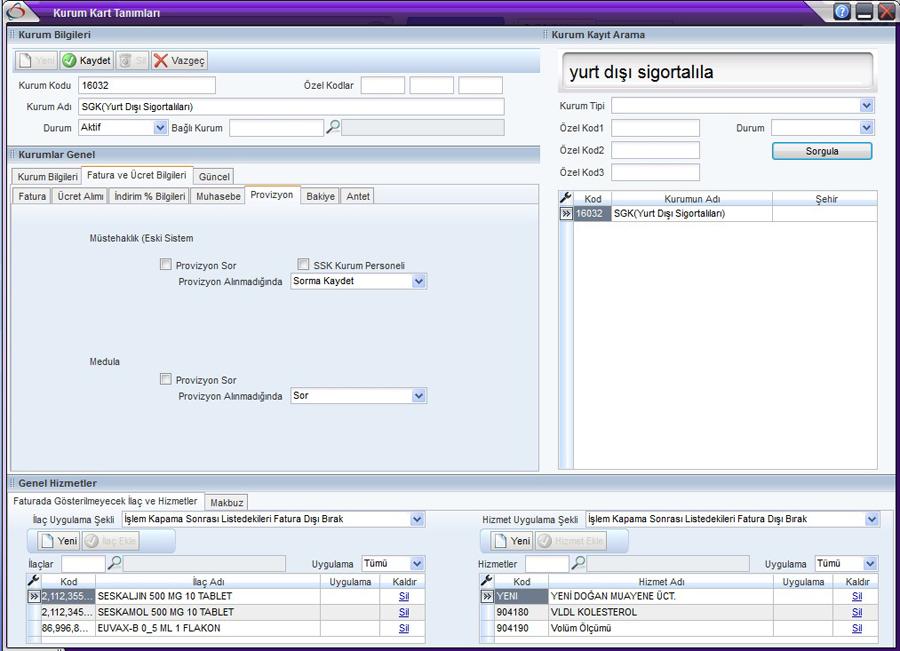Click the Sorgula button
This screenshot has height=651, width=900.
[822, 151]
